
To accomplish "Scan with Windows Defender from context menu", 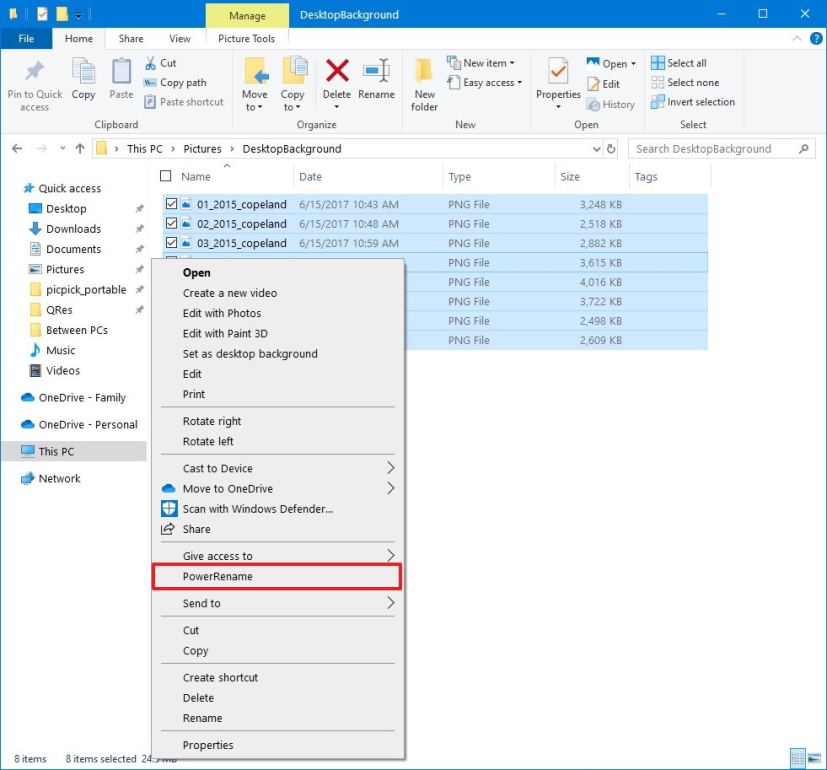I will click(257, 509).
